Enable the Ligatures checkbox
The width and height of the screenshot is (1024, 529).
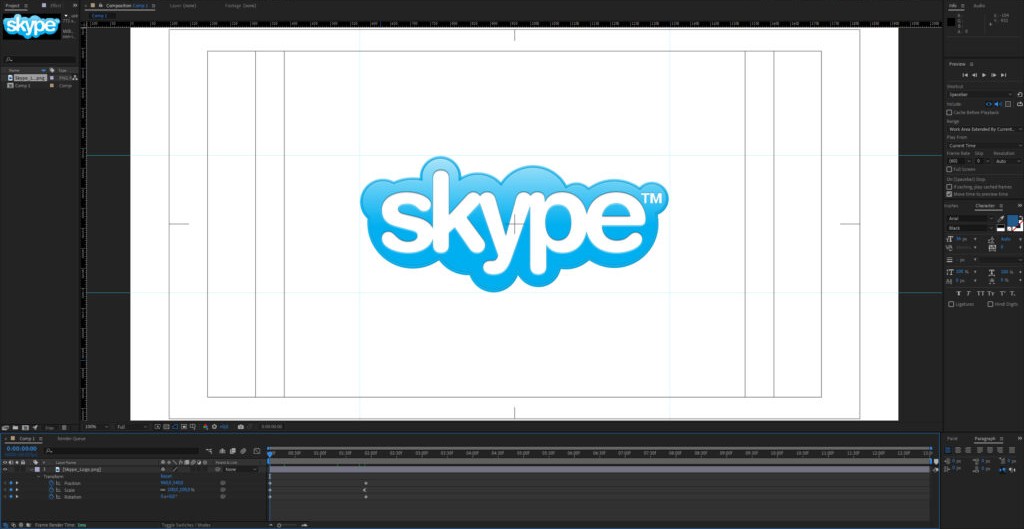[x=952, y=304]
